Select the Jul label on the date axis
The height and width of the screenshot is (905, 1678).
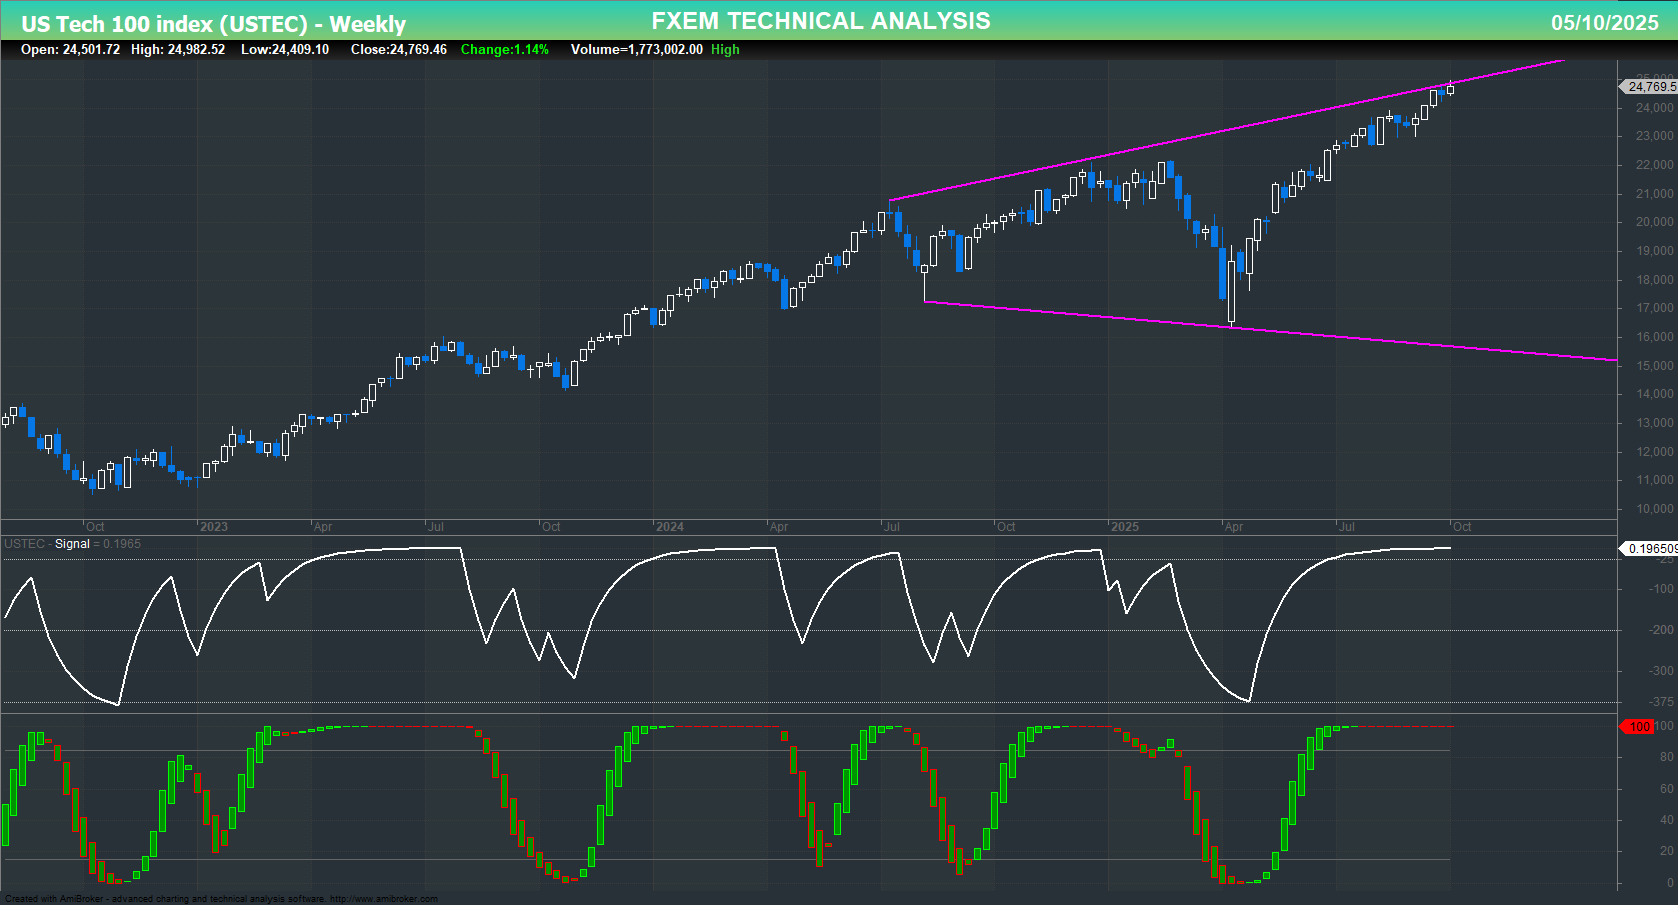[1347, 526]
